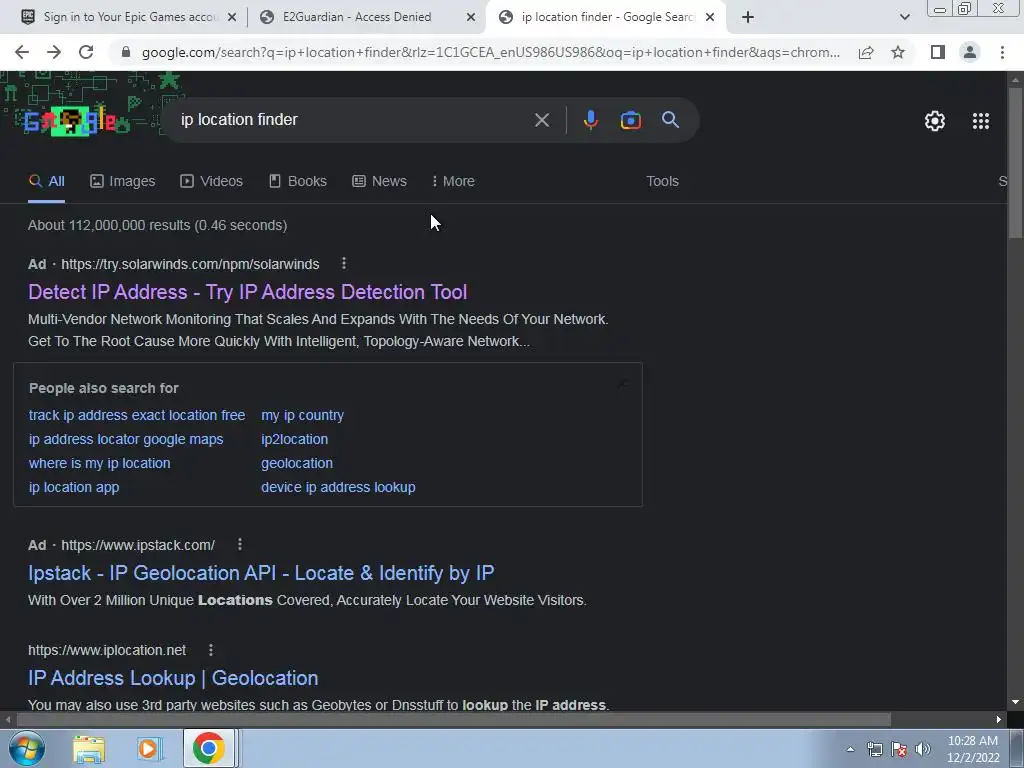Start voice search with microphone icon
This screenshot has height=768, width=1024.
point(590,120)
